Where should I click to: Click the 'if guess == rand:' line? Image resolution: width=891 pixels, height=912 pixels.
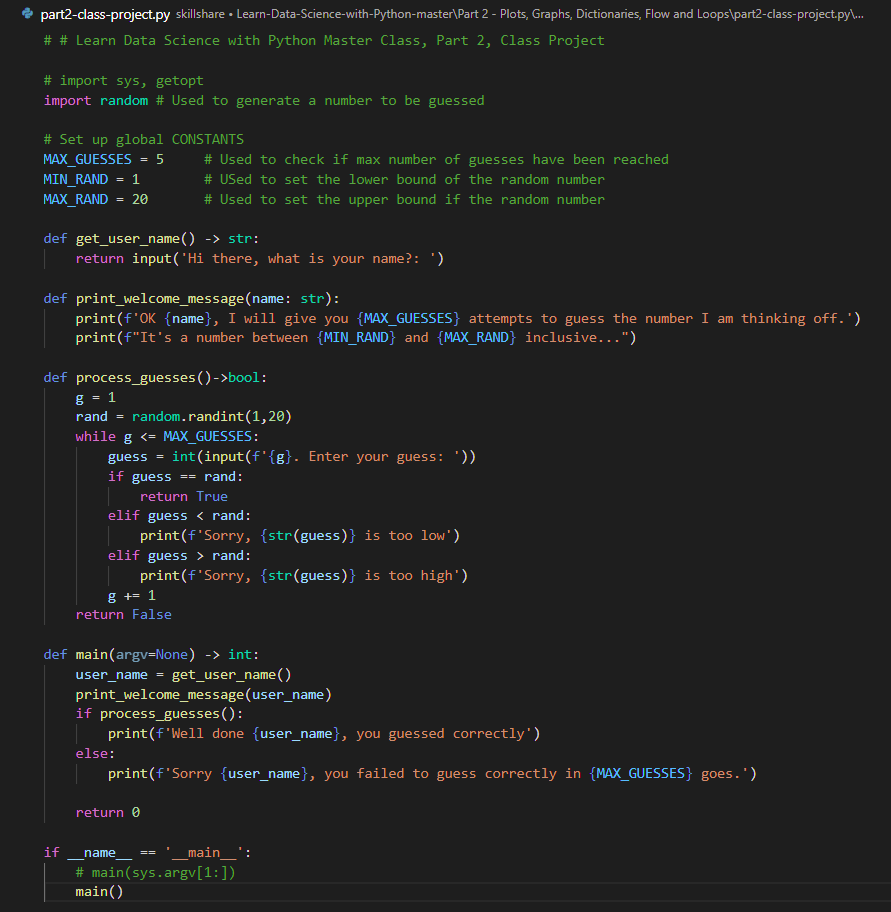[x=175, y=476]
